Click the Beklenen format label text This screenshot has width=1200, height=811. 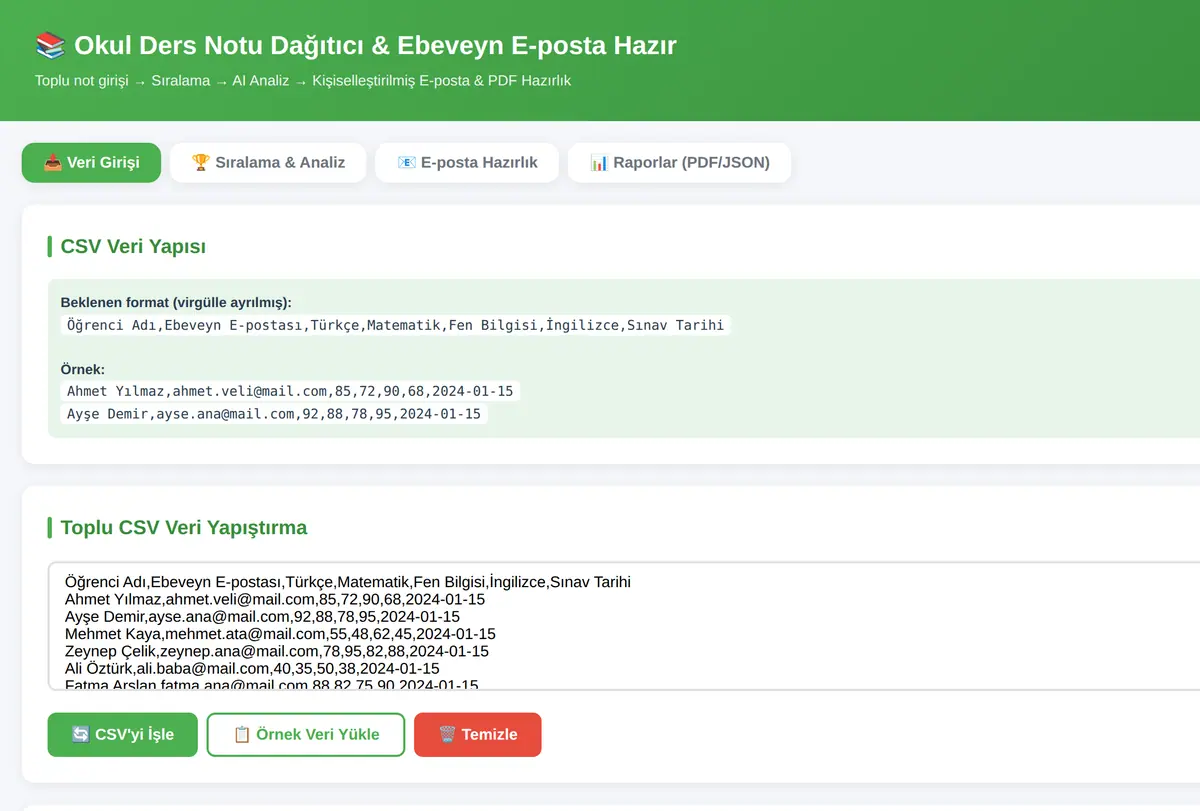coord(176,302)
